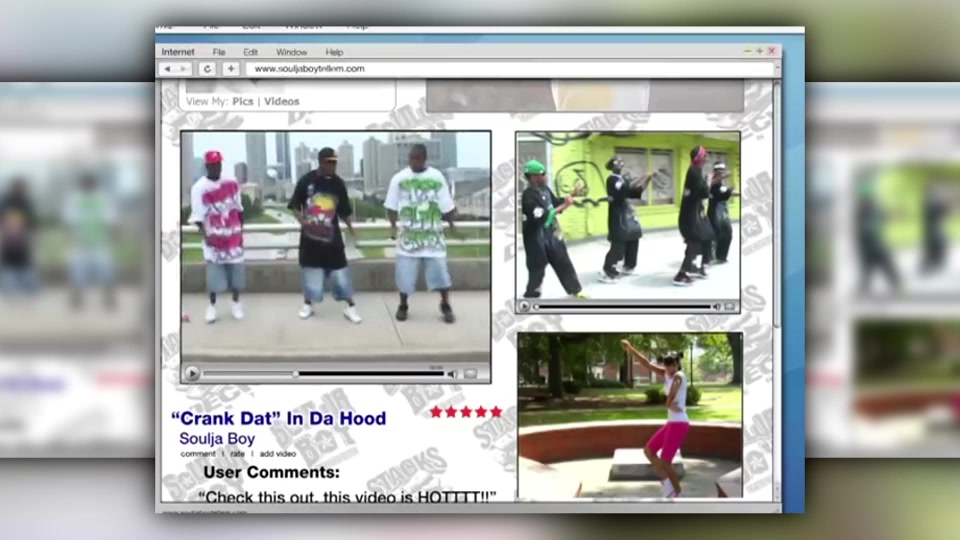The image size is (960, 540).
Task: Click the plus button beside the address bar
Action: pos(231,69)
